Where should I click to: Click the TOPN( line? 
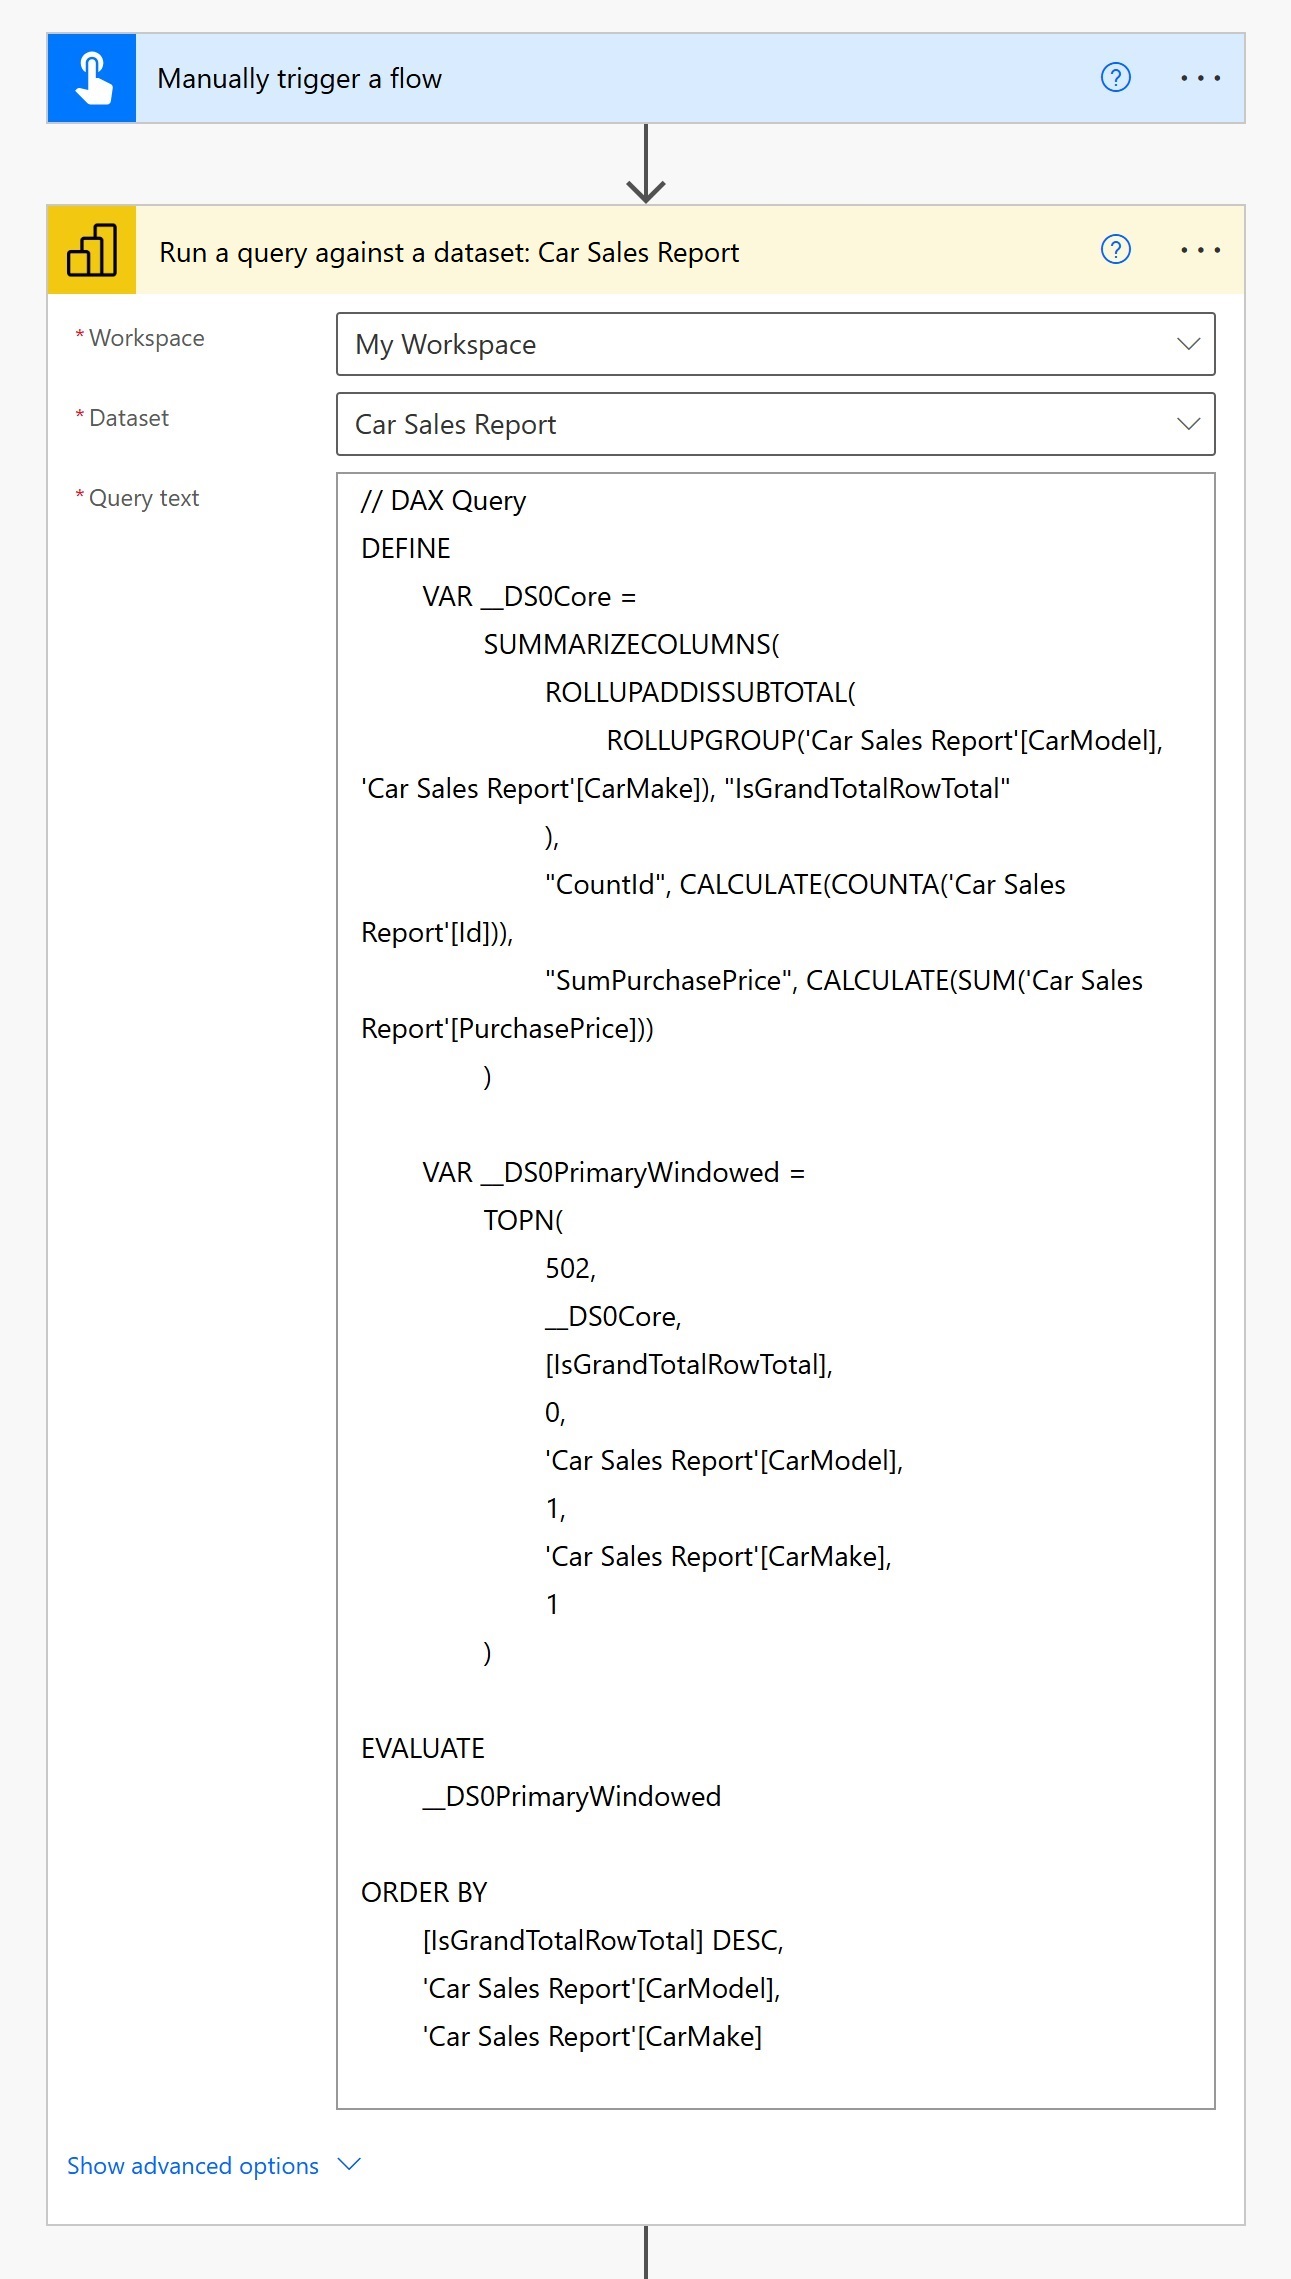click(523, 1220)
